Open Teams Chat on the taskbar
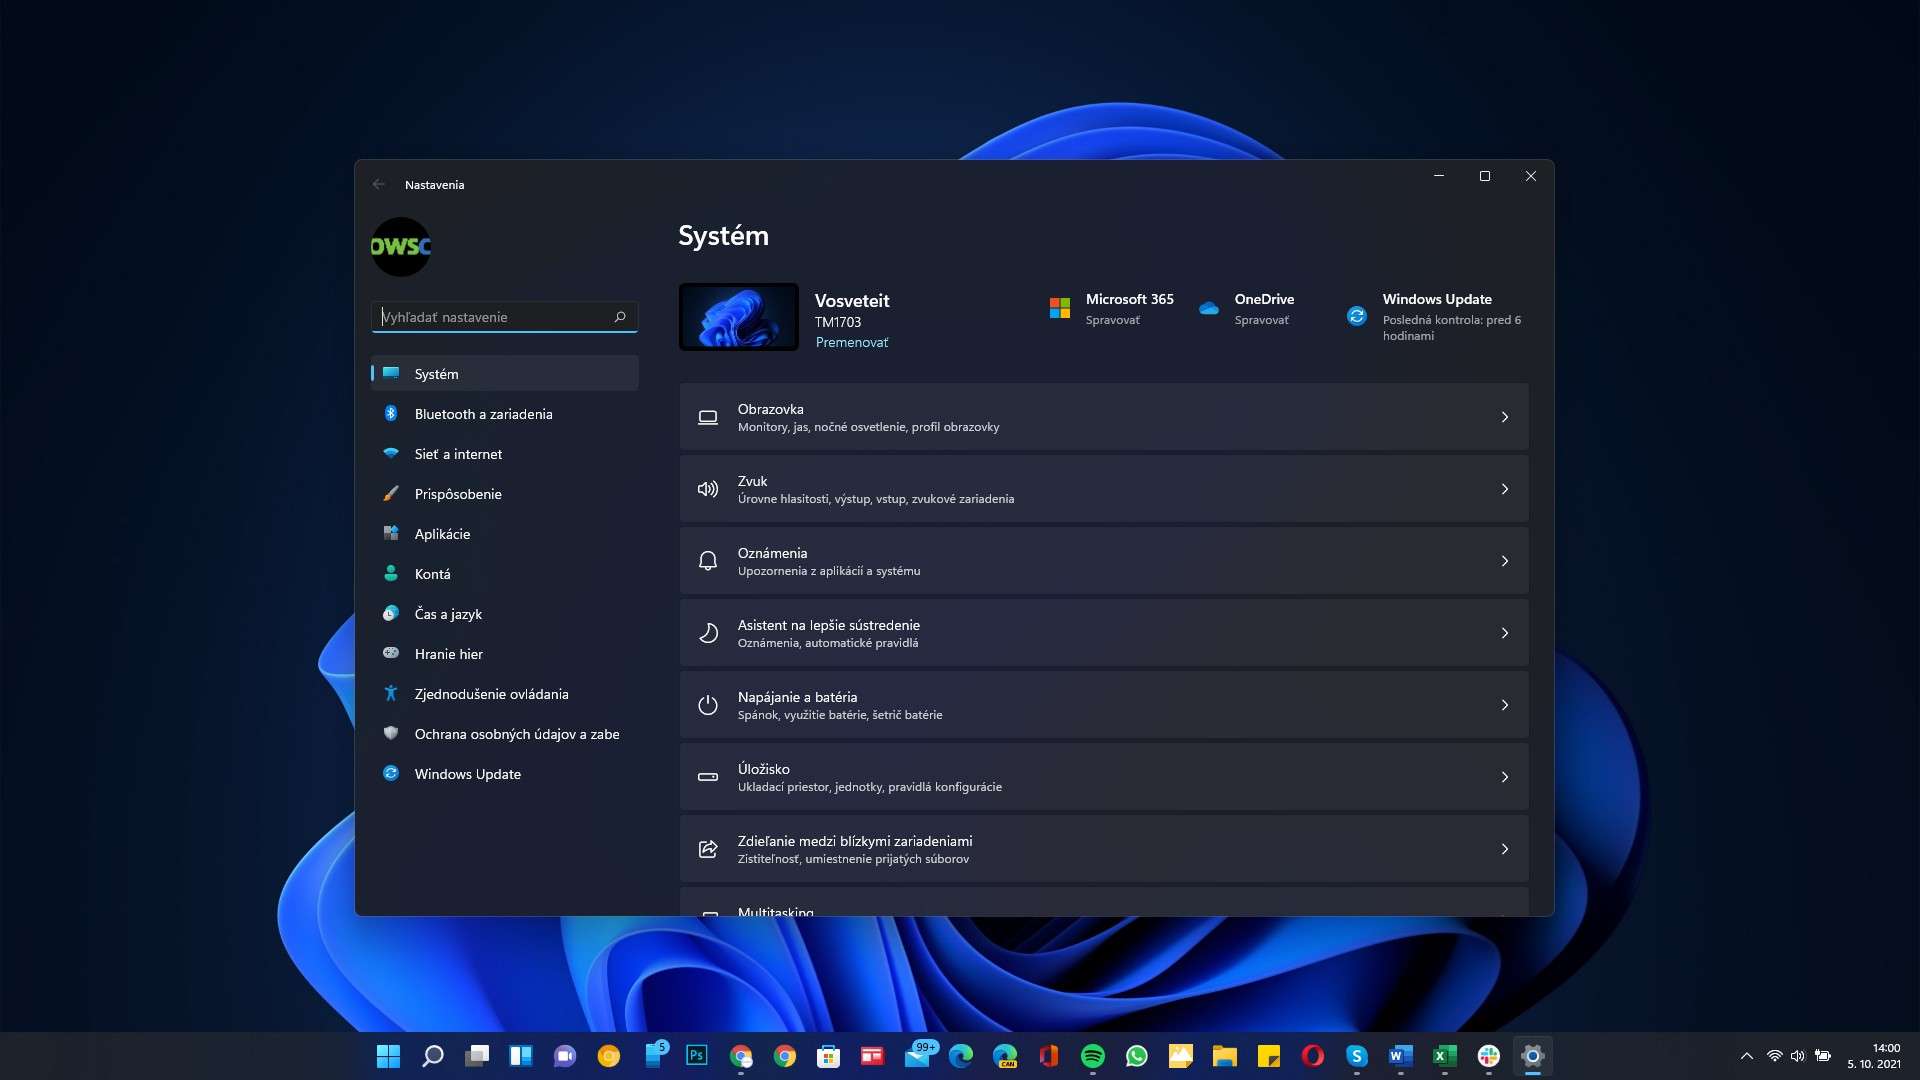This screenshot has width=1920, height=1080. 564,1056
